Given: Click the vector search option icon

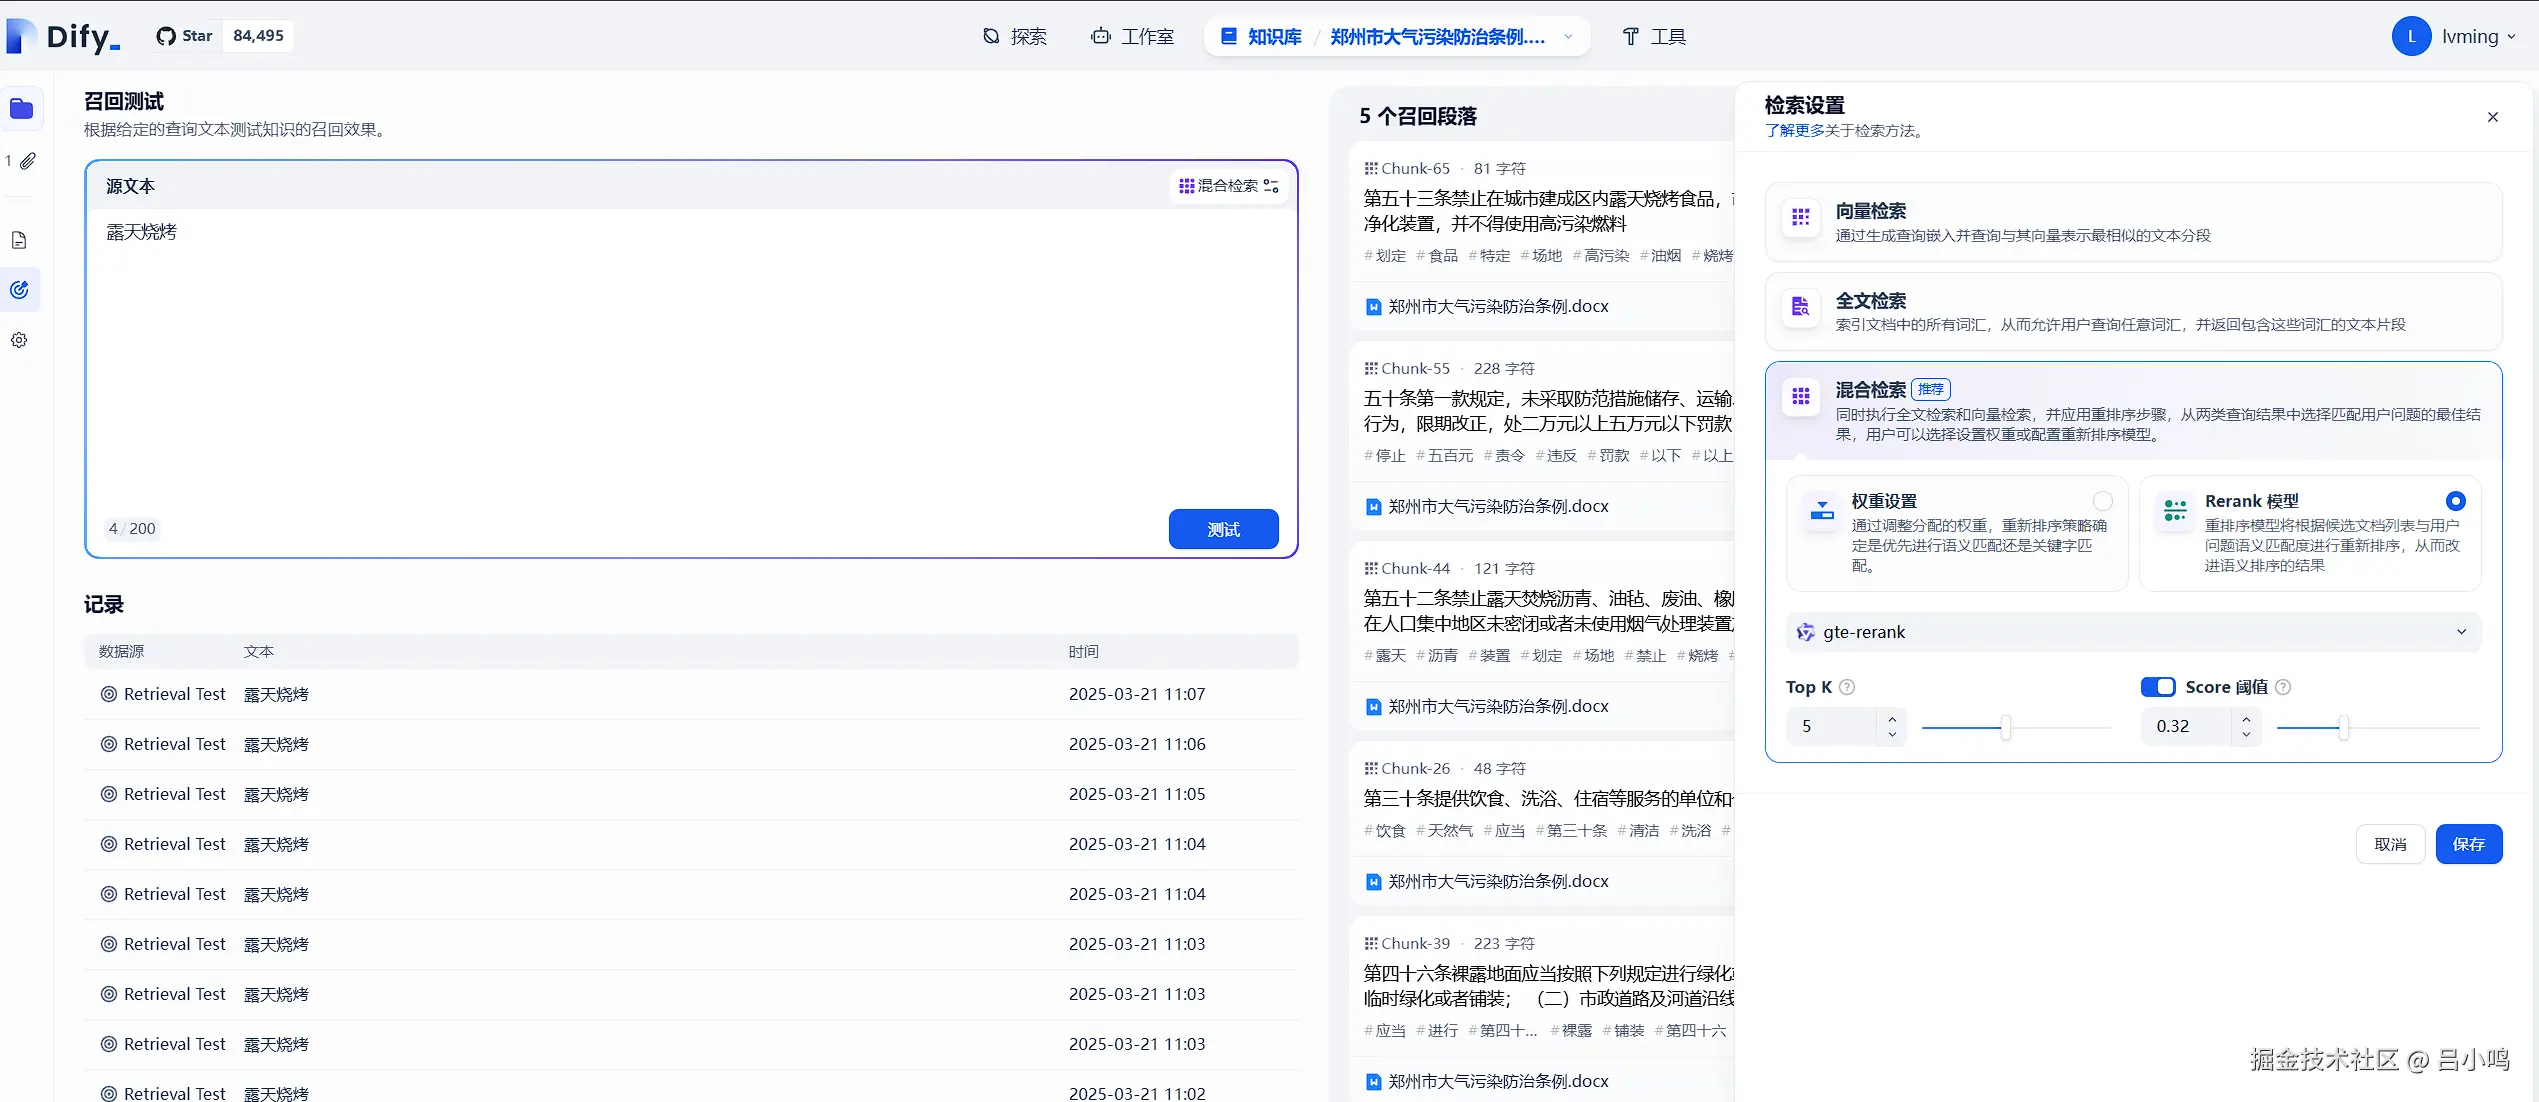Looking at the screenshot, I should tap(1801, 217).
